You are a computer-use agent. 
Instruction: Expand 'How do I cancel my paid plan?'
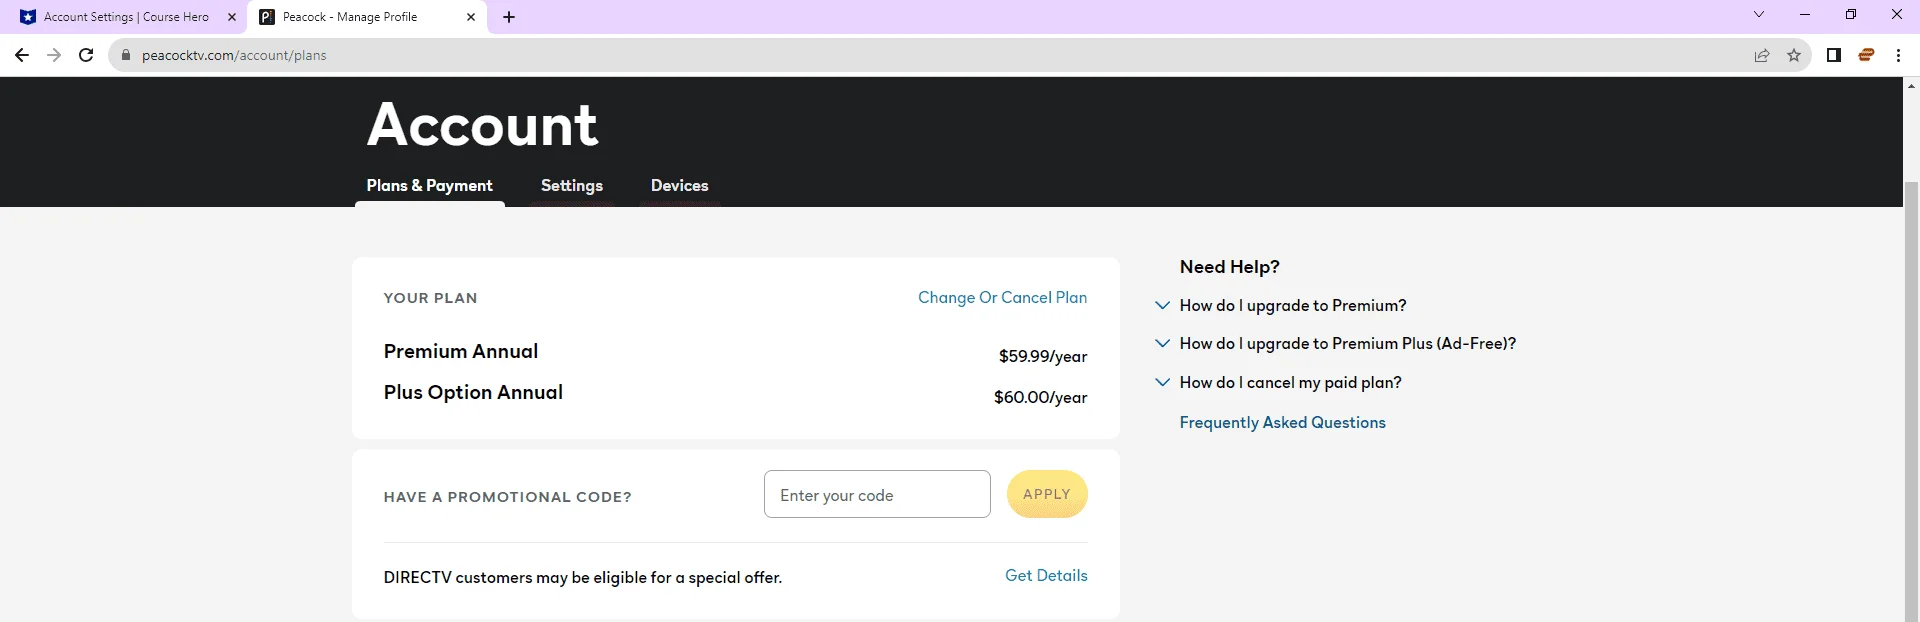click(x=1279, y=383)
